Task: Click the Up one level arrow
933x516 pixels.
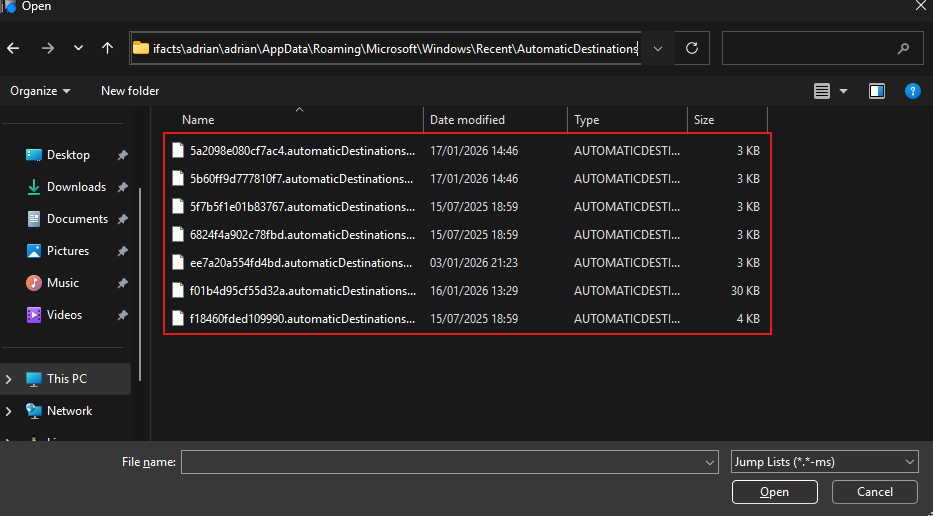Action: click(x=108, y=48)
